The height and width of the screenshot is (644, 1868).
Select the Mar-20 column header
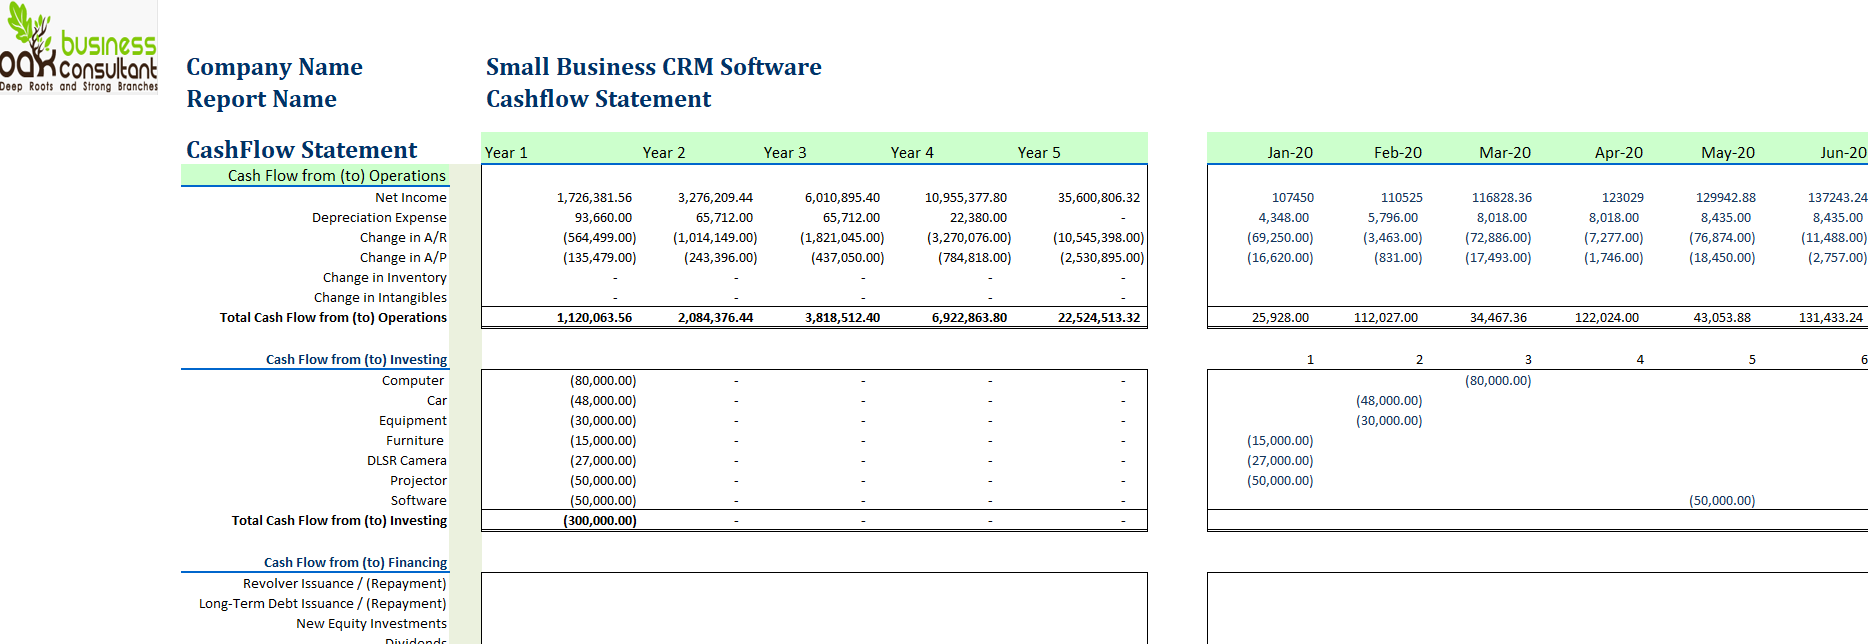1505,153
